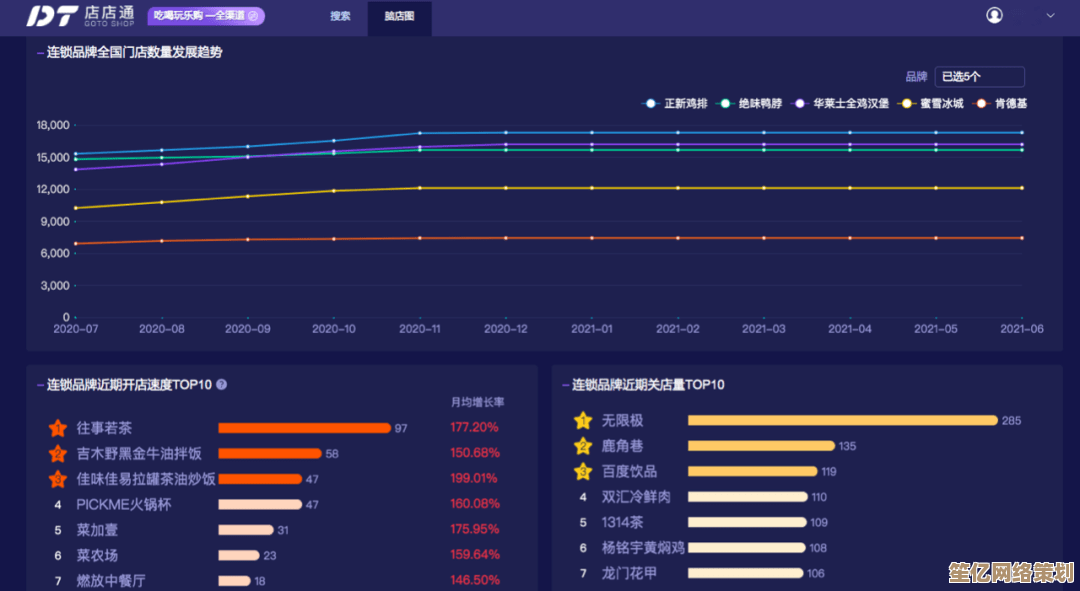Click the 鹿角巷 bar showing 135

[x=761, y=446]
